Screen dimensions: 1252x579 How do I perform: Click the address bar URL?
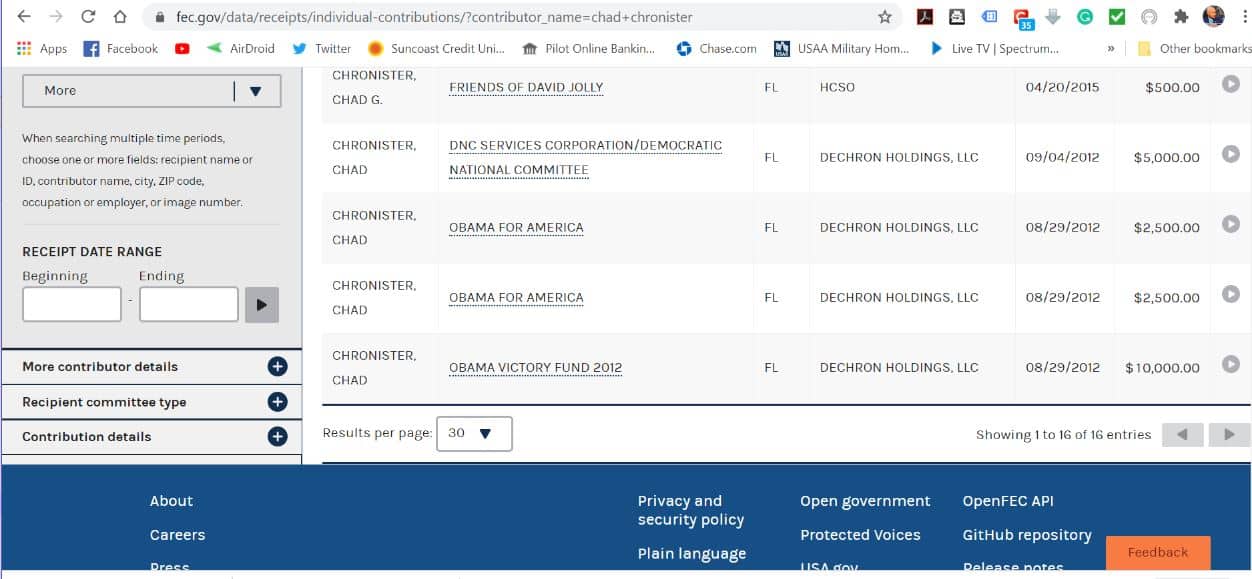[x=434, y=17]
